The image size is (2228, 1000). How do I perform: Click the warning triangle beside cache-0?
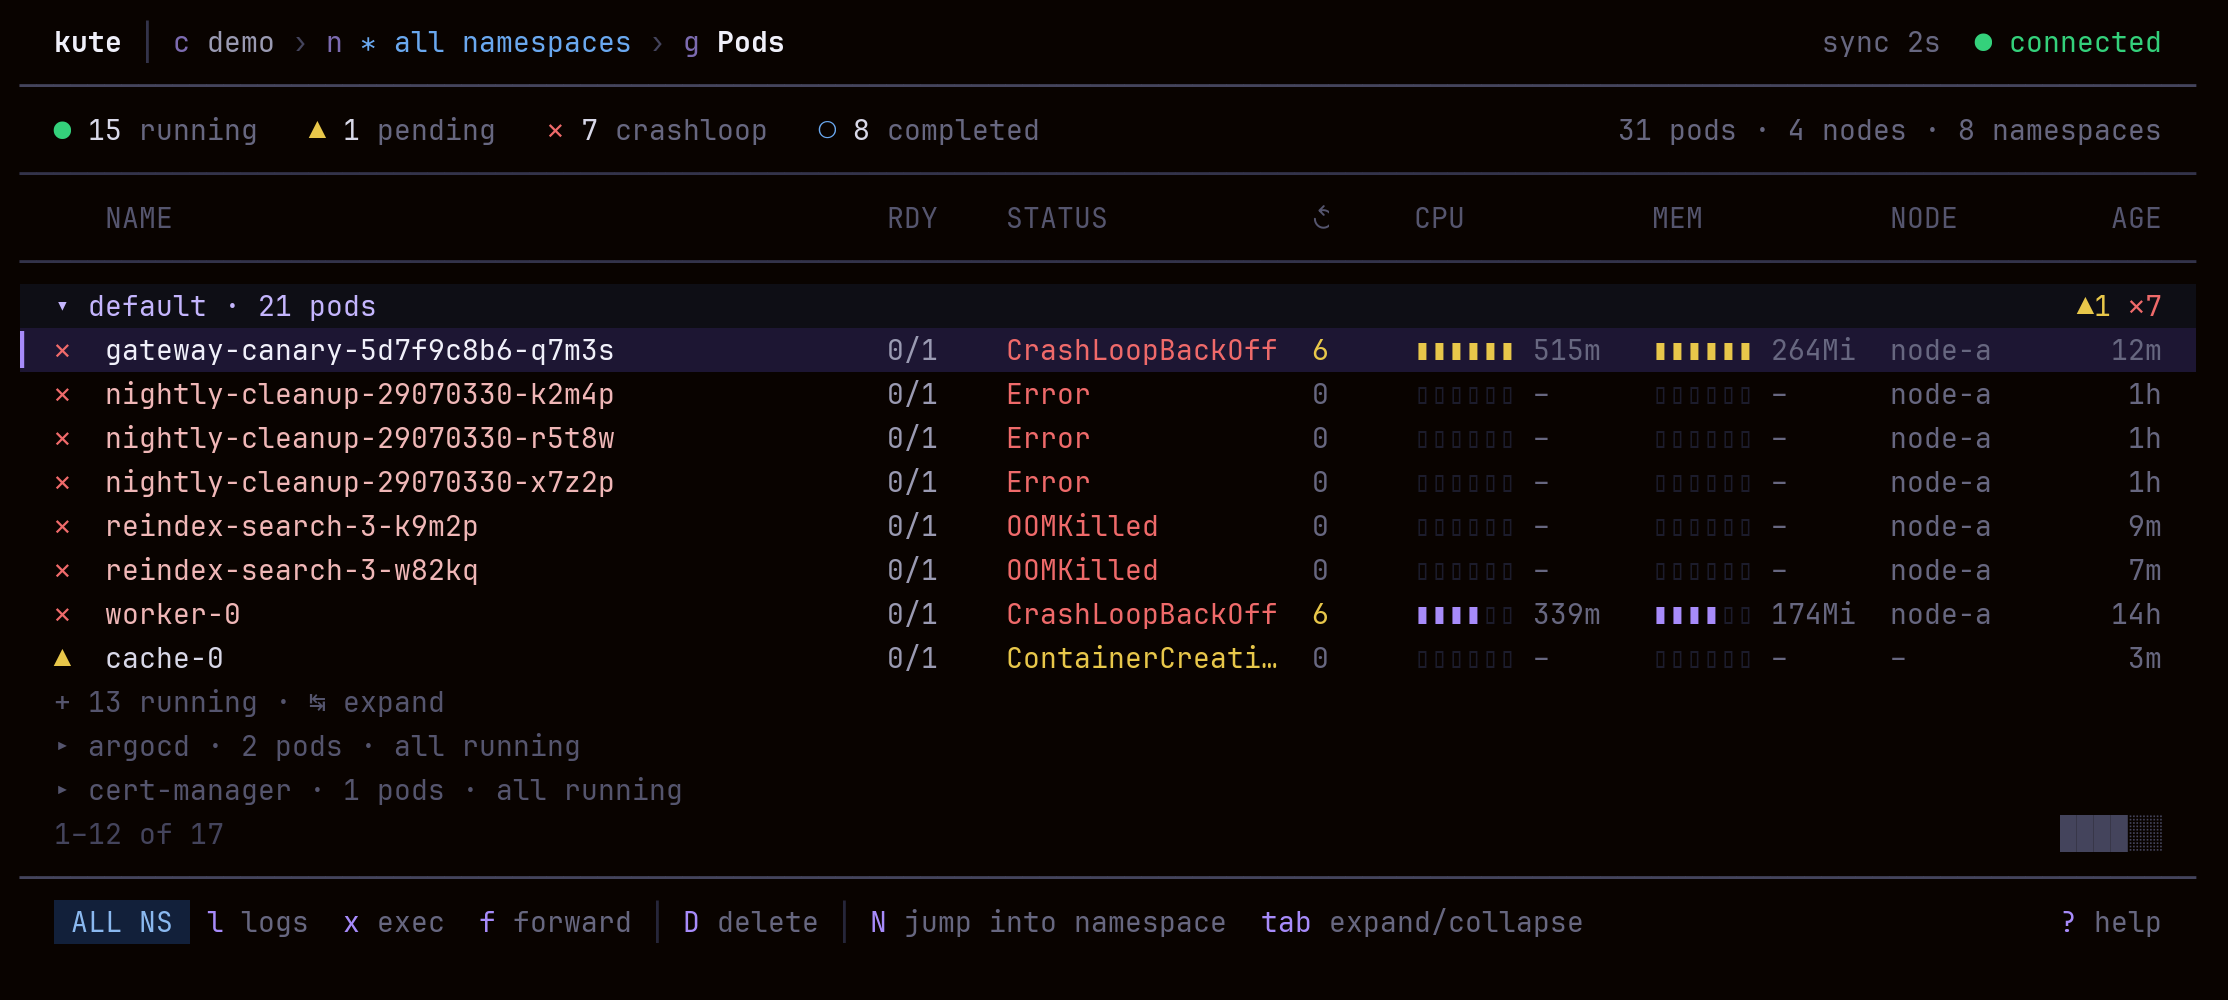pyautogui.click(x=62, y=658)
